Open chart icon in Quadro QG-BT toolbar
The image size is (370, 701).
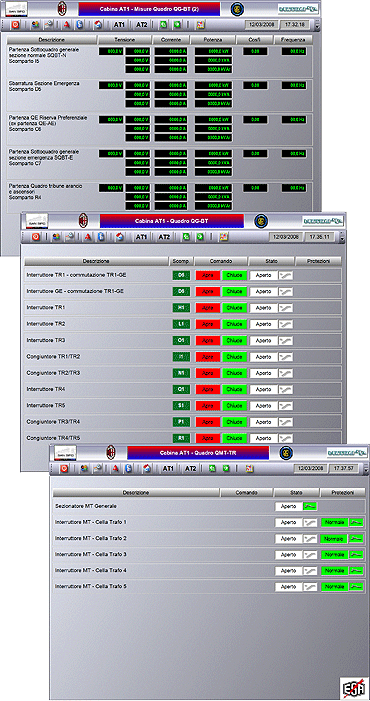coord(223,237)
